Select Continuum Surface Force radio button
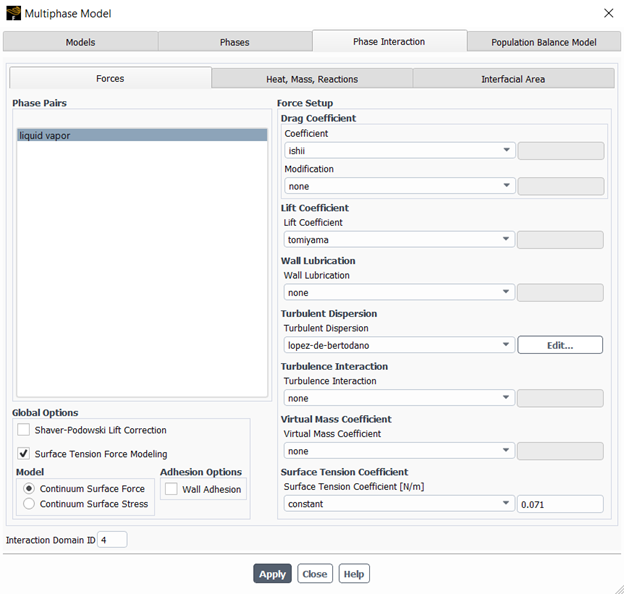 pos(29,488)
